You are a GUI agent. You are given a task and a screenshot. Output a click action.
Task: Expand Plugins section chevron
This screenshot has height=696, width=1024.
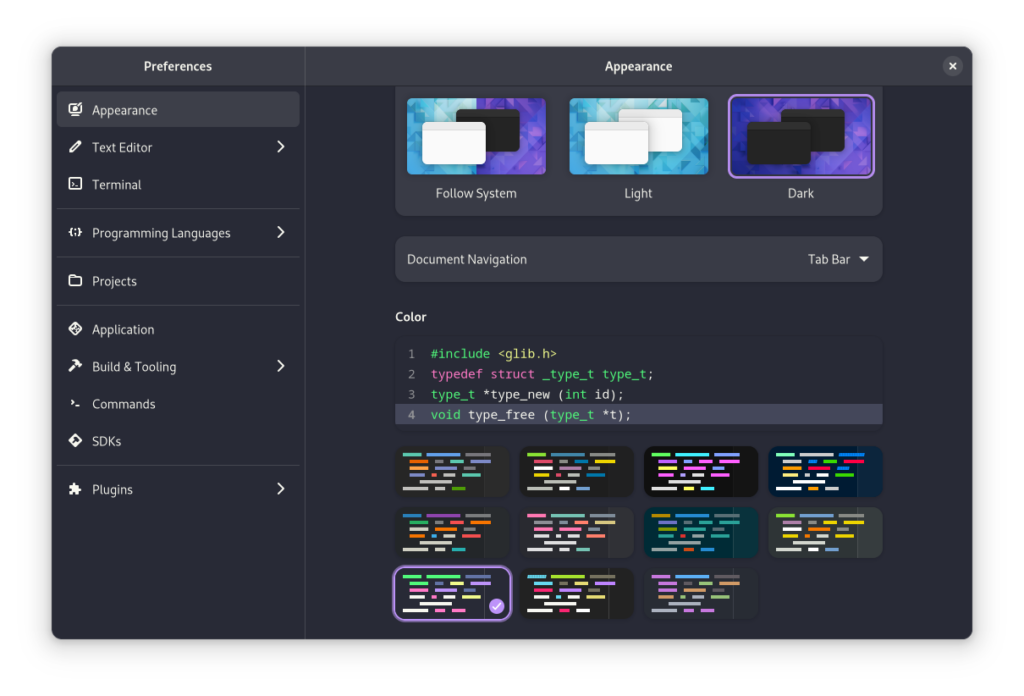(281, 489)
